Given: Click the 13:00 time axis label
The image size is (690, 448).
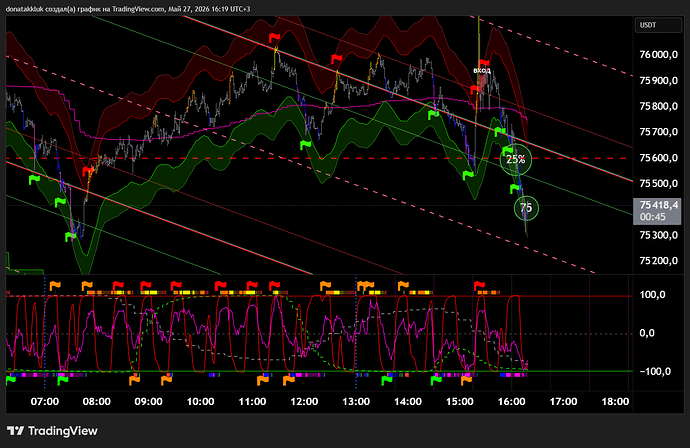Looking at the screenshot, I should pyautogui.click(x=356, y=401).
